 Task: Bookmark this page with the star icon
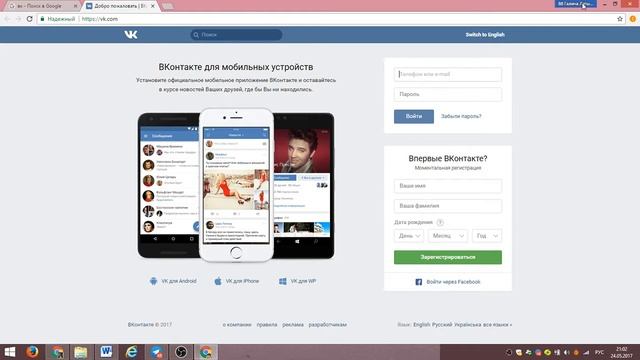pos(620,19)
